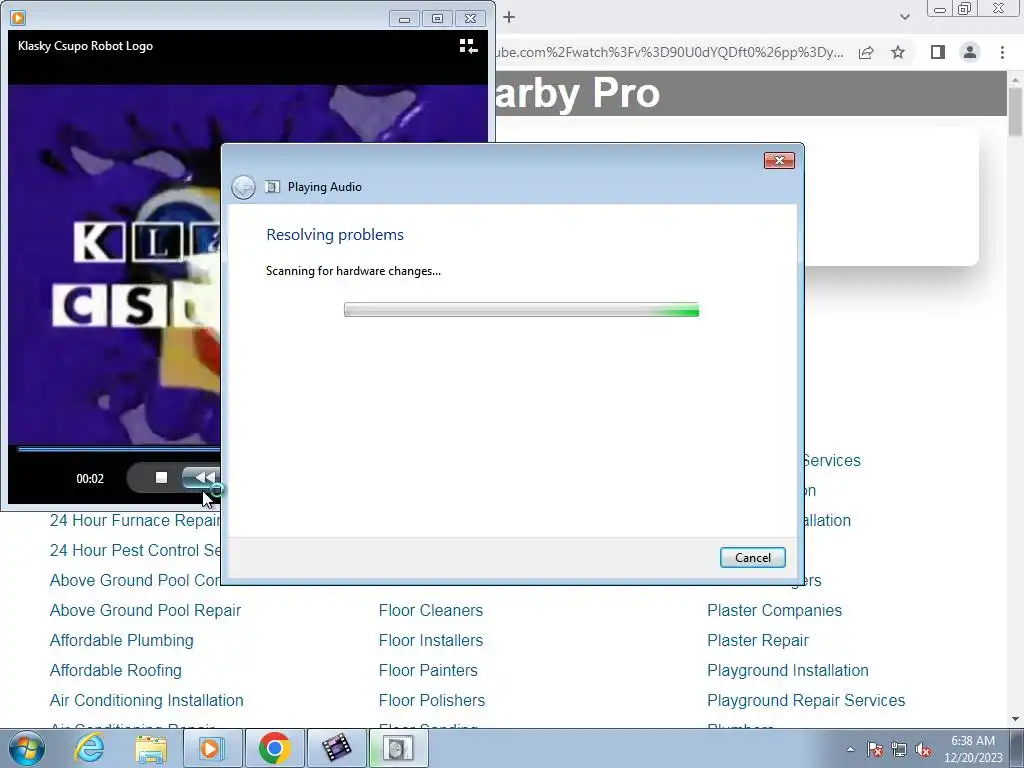The width and height of the screenshot is (1024, 768).
Task: Open muted volume tray icon
Action: point(923,750)
